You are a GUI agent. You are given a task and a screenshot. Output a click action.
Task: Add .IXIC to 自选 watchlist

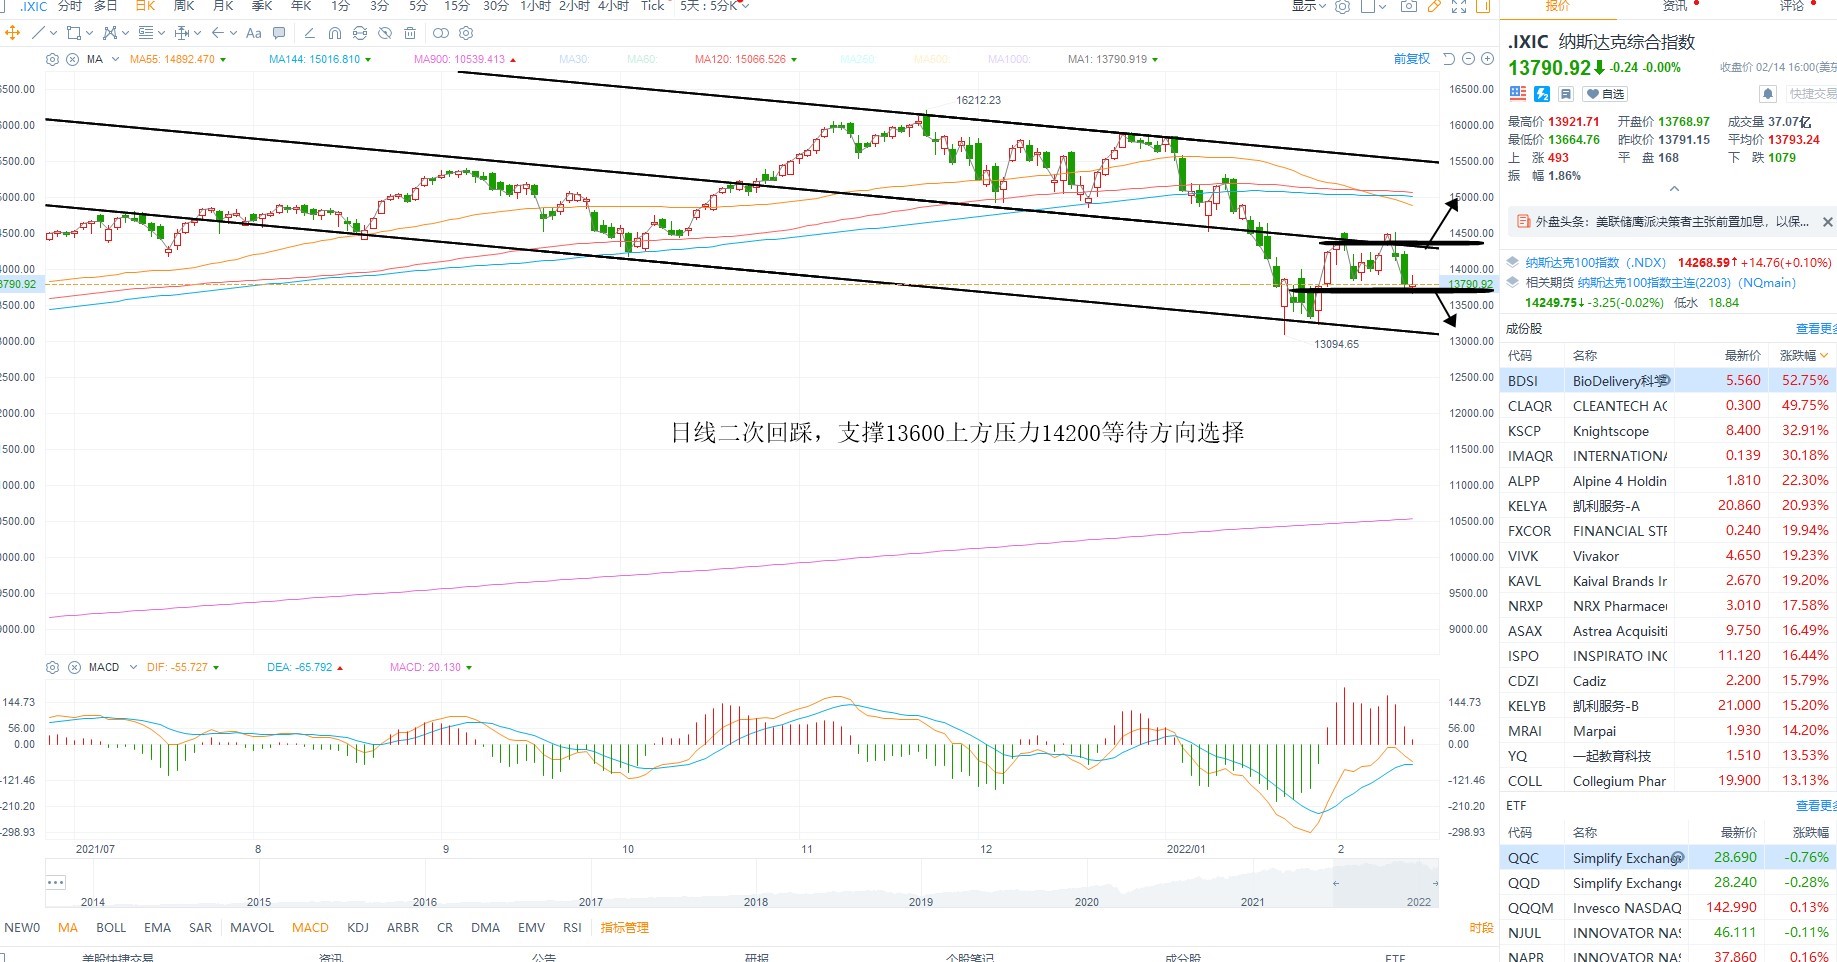(1605, 94)
